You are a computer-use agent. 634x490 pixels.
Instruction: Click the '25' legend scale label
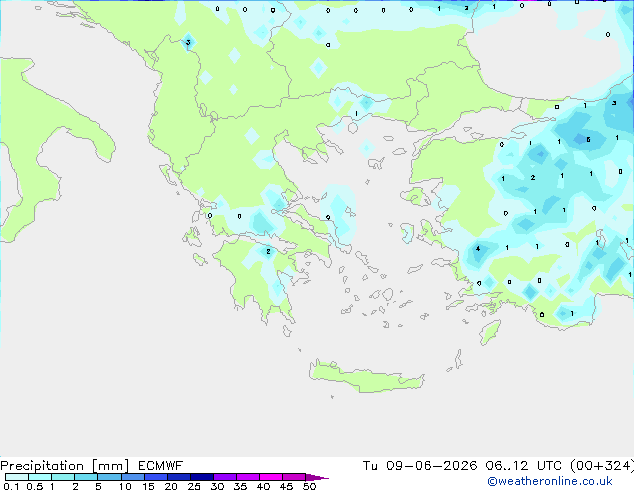tap(194, 486)
